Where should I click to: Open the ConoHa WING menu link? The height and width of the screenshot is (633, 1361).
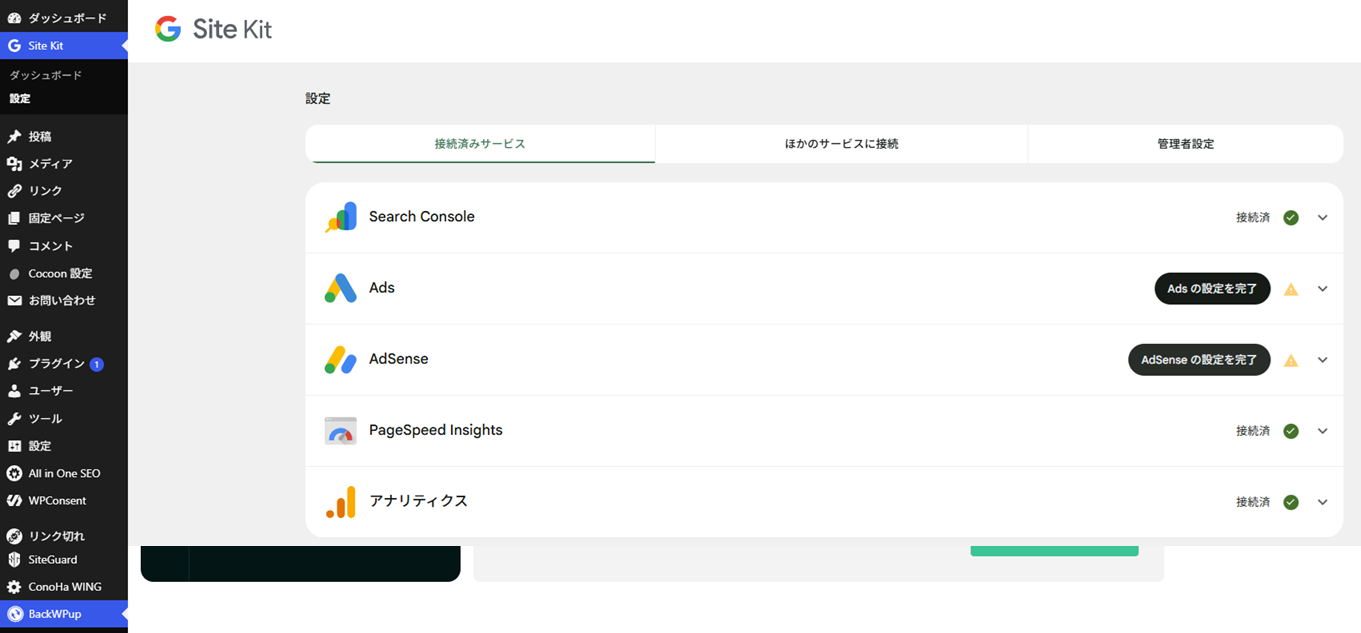(x=64, y=587)
